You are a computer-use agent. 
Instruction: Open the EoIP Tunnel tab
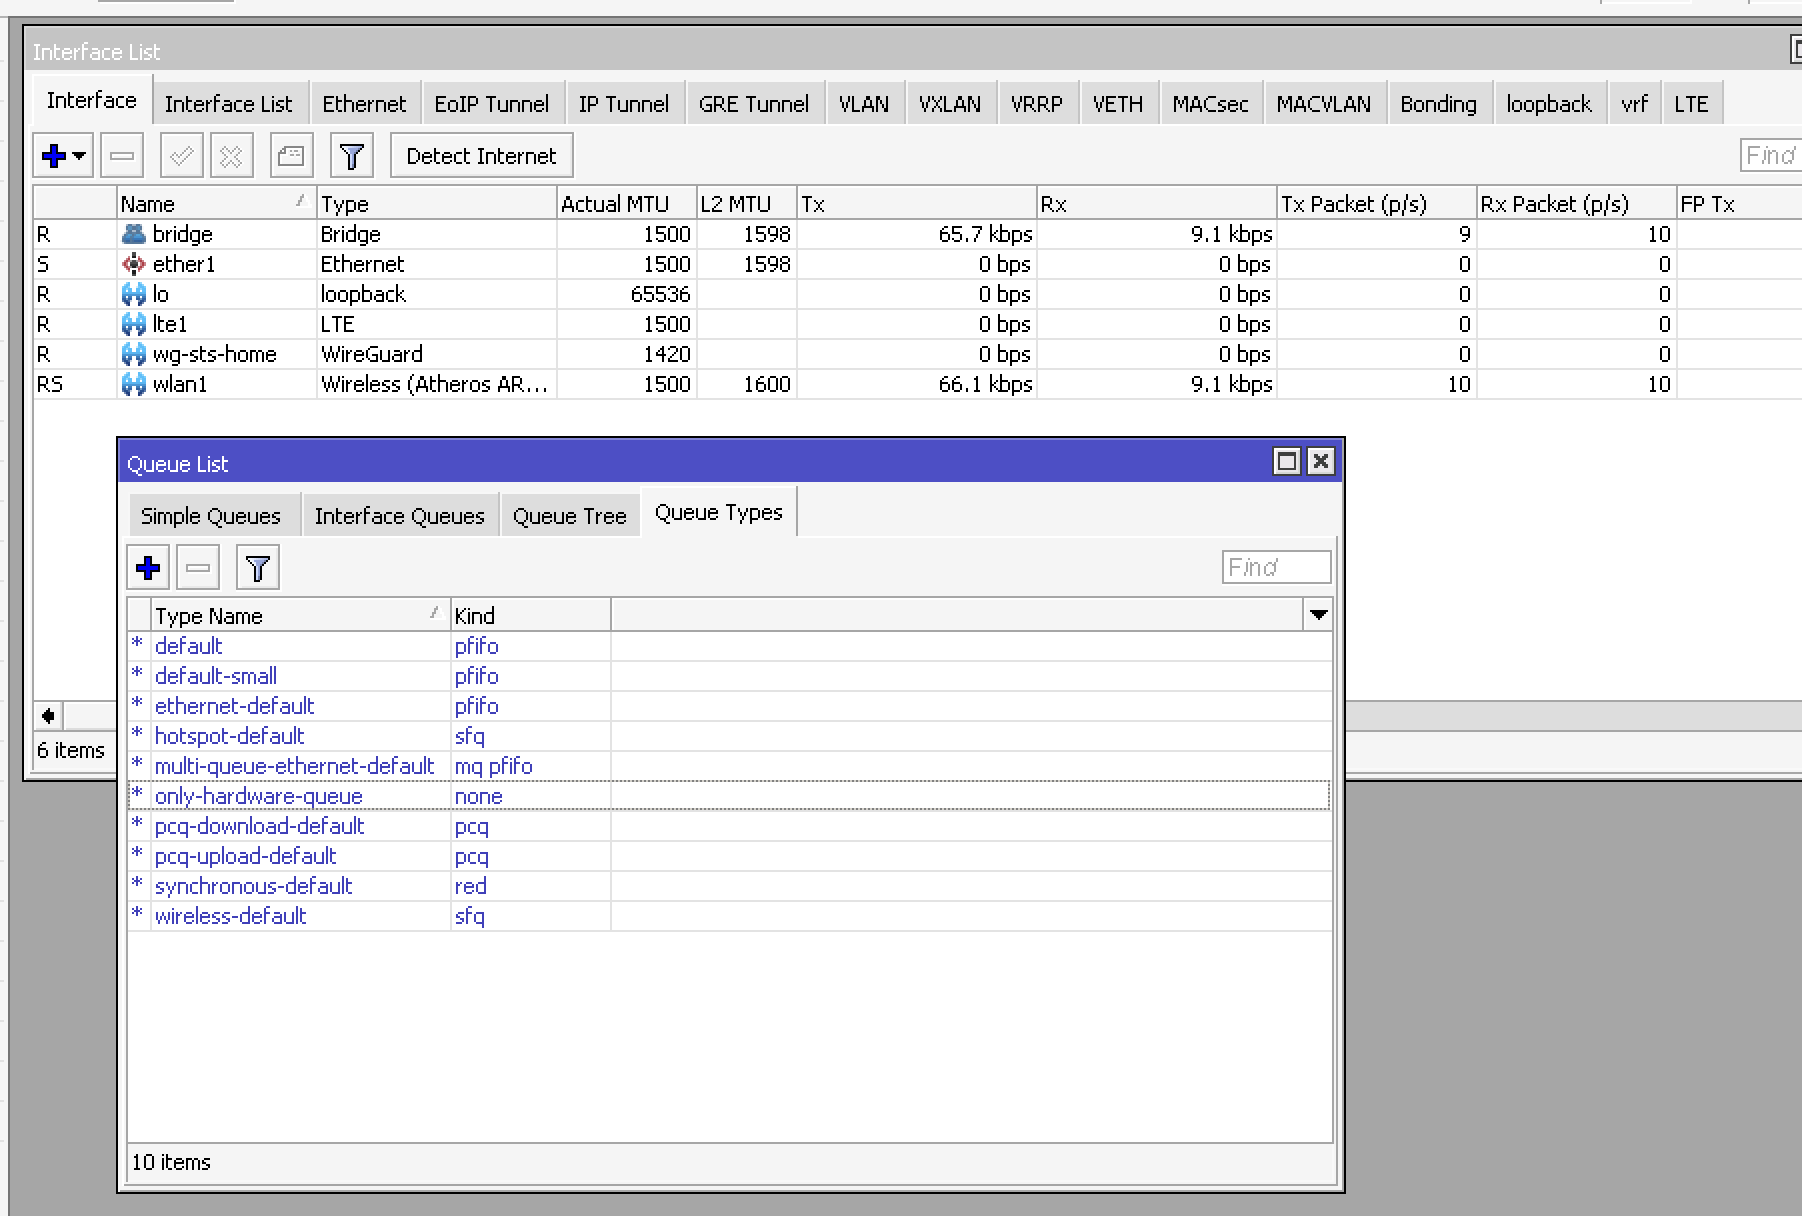click(x=491, y=104)
